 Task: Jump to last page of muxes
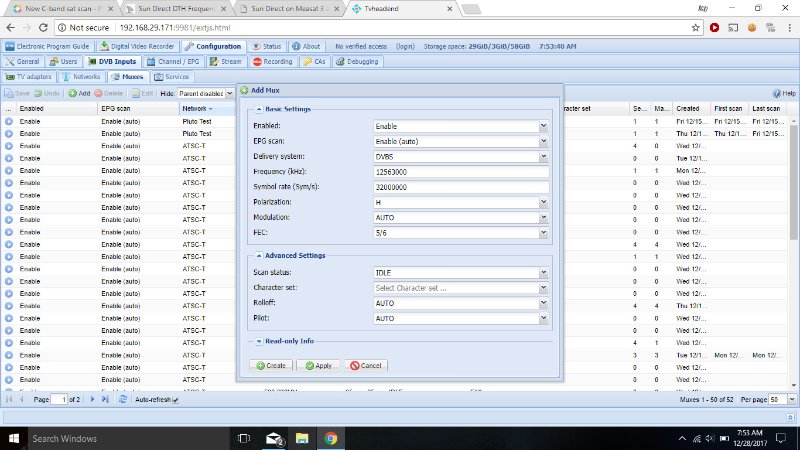(x=105, y=399)
